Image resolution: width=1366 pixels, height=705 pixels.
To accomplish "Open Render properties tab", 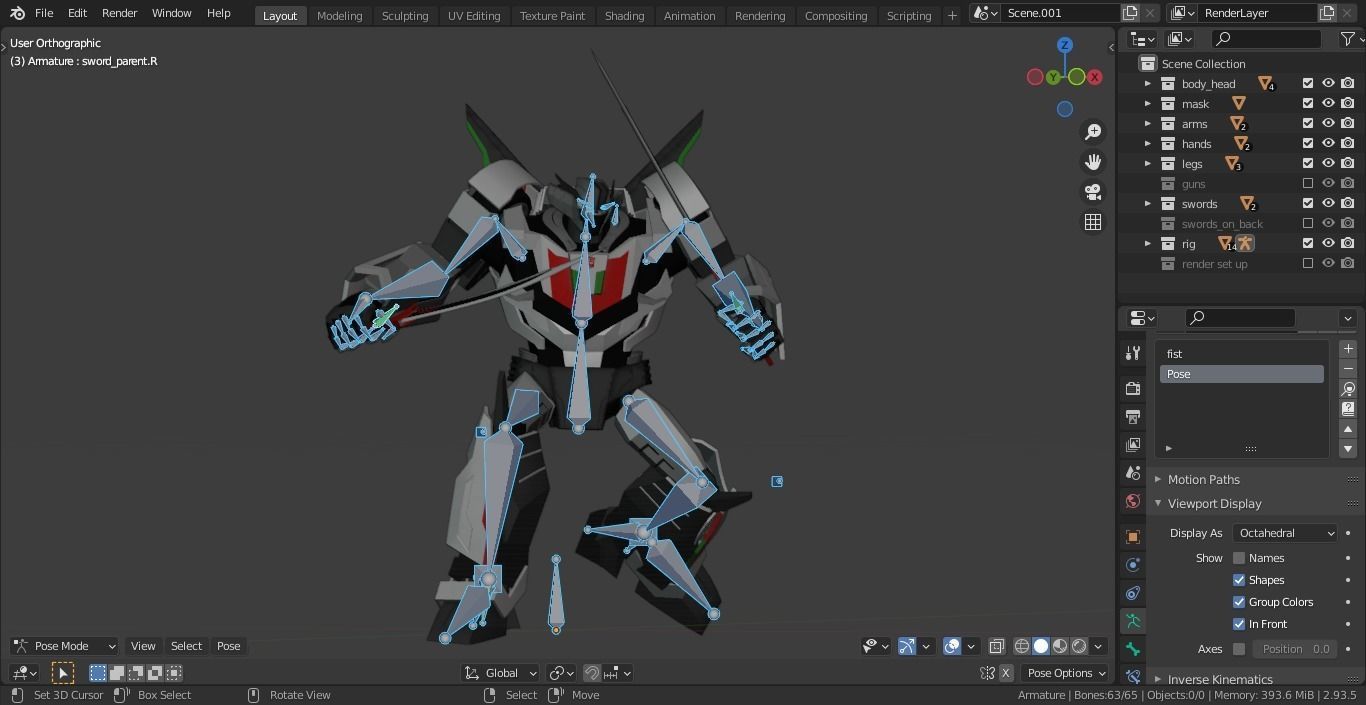I will click(1133, 388).
